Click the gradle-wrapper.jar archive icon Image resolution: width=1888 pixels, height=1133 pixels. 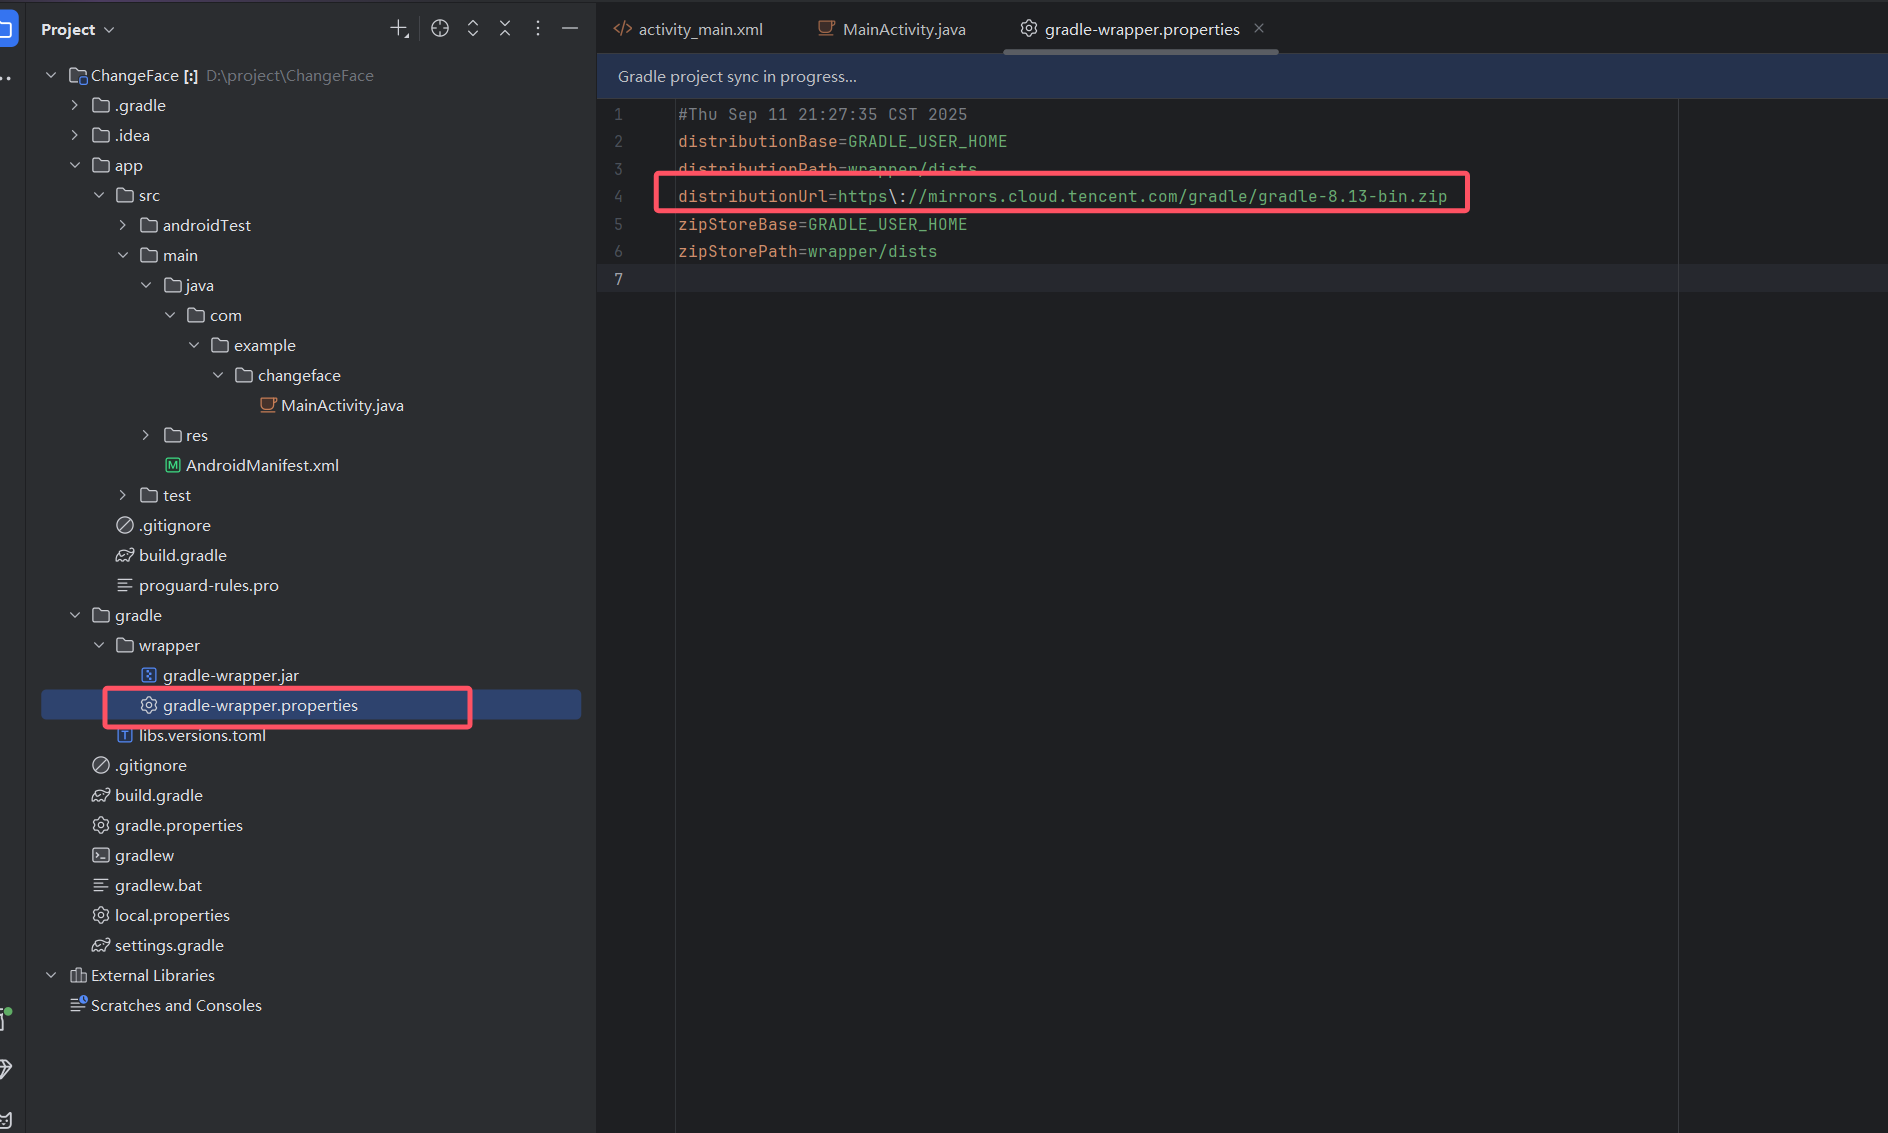(149, 675)
